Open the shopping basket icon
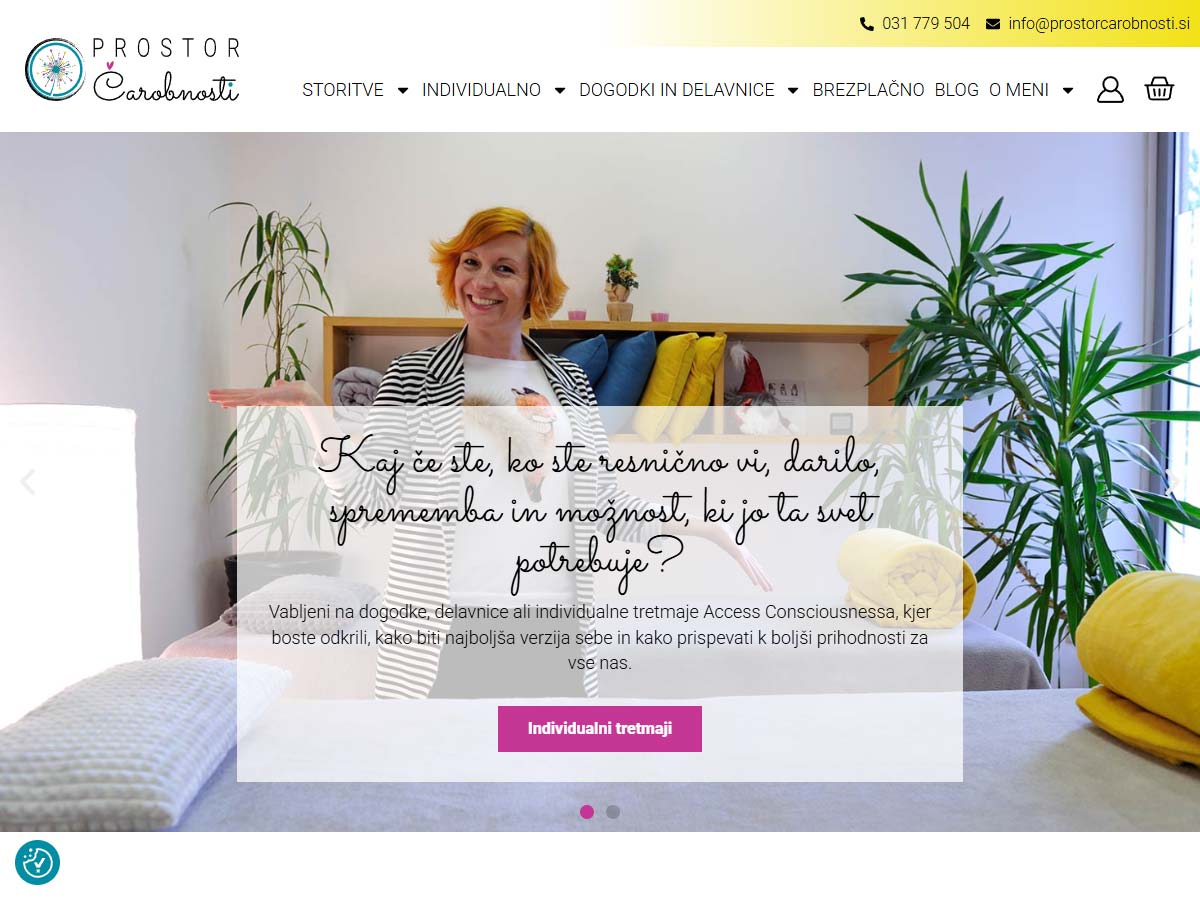Viewport: 1200px width, 900px height. pyautogui.click(x=1159, y=89)
